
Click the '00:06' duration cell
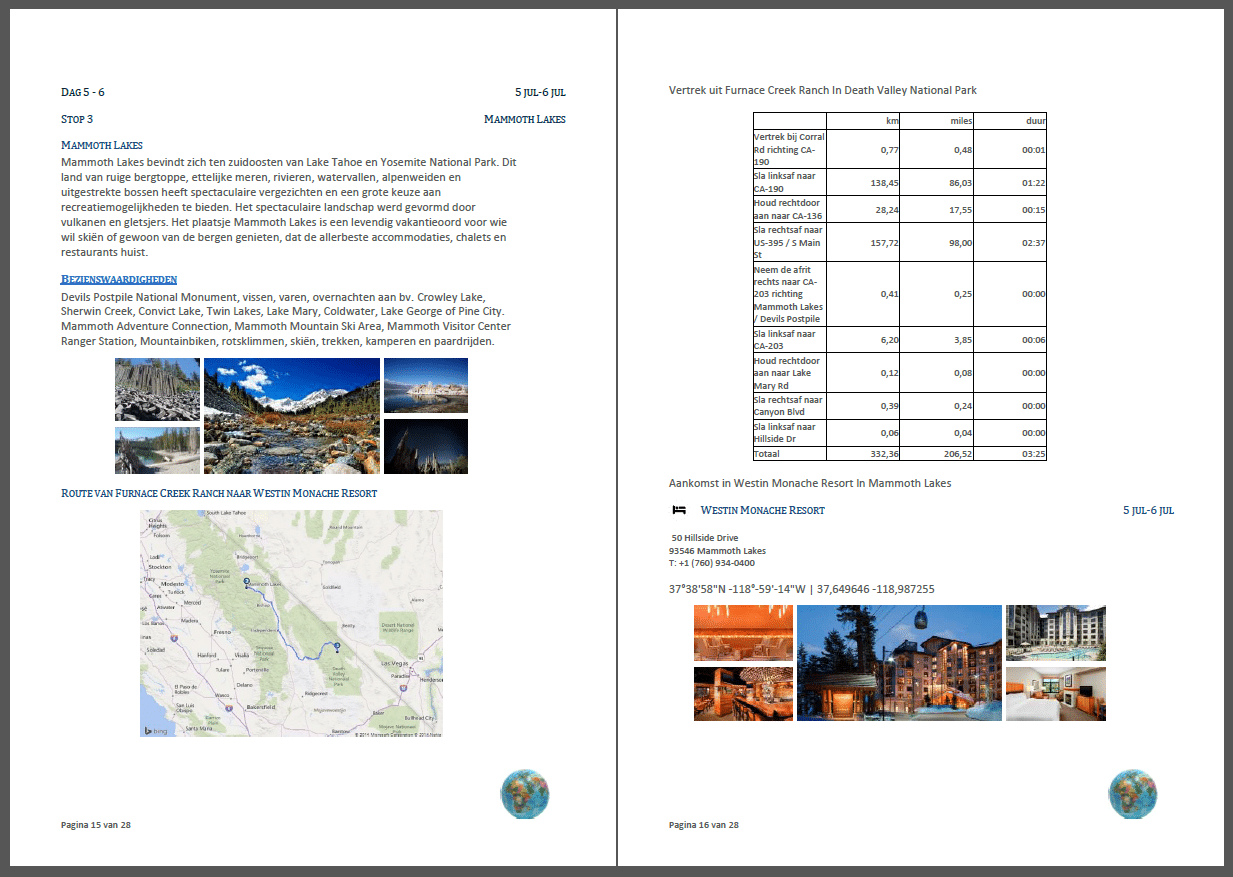(x=1010, y=340)
